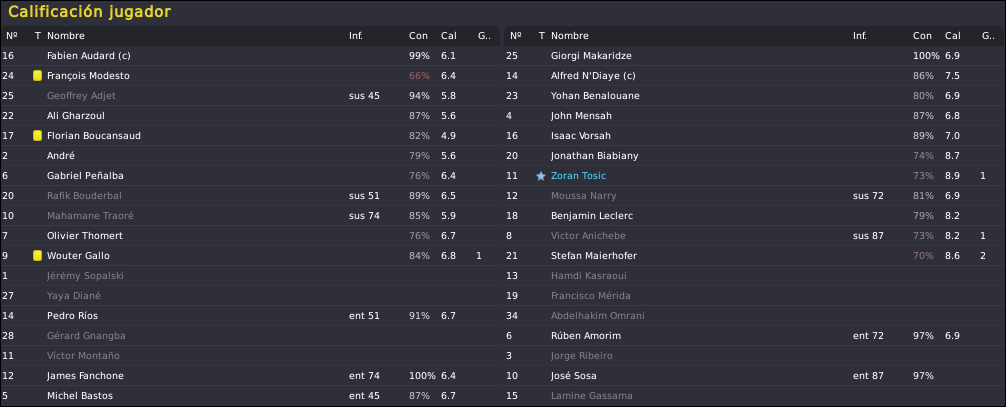
Task: Sort left table by Con column
Action: 418,36
